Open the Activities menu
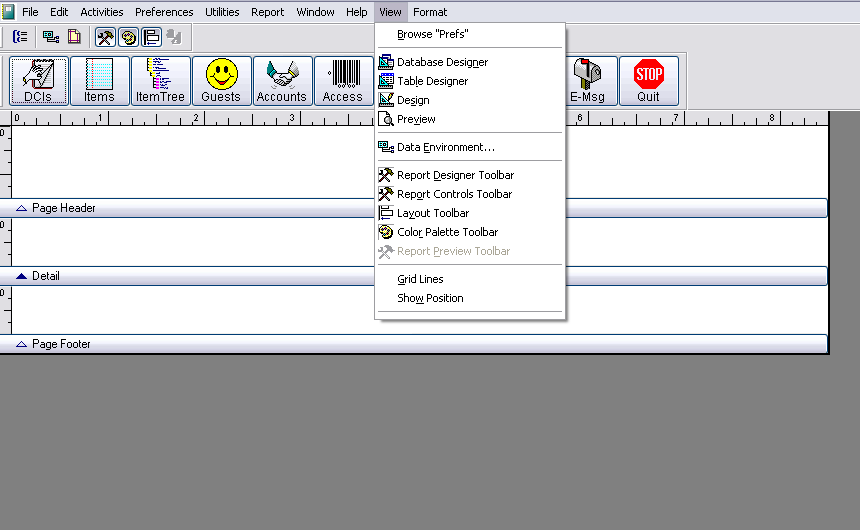Screen dimensions: 860x530 point(101,12)
